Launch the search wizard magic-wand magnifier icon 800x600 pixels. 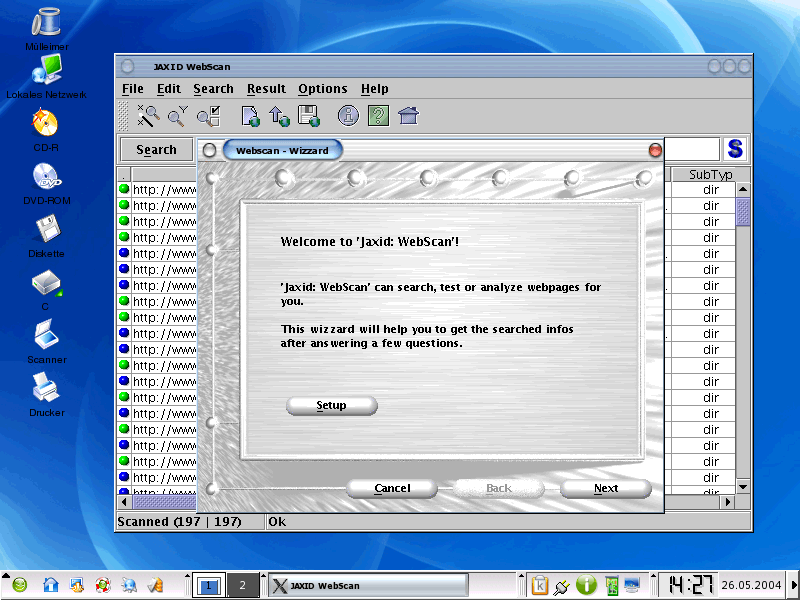tap(148, 115)
